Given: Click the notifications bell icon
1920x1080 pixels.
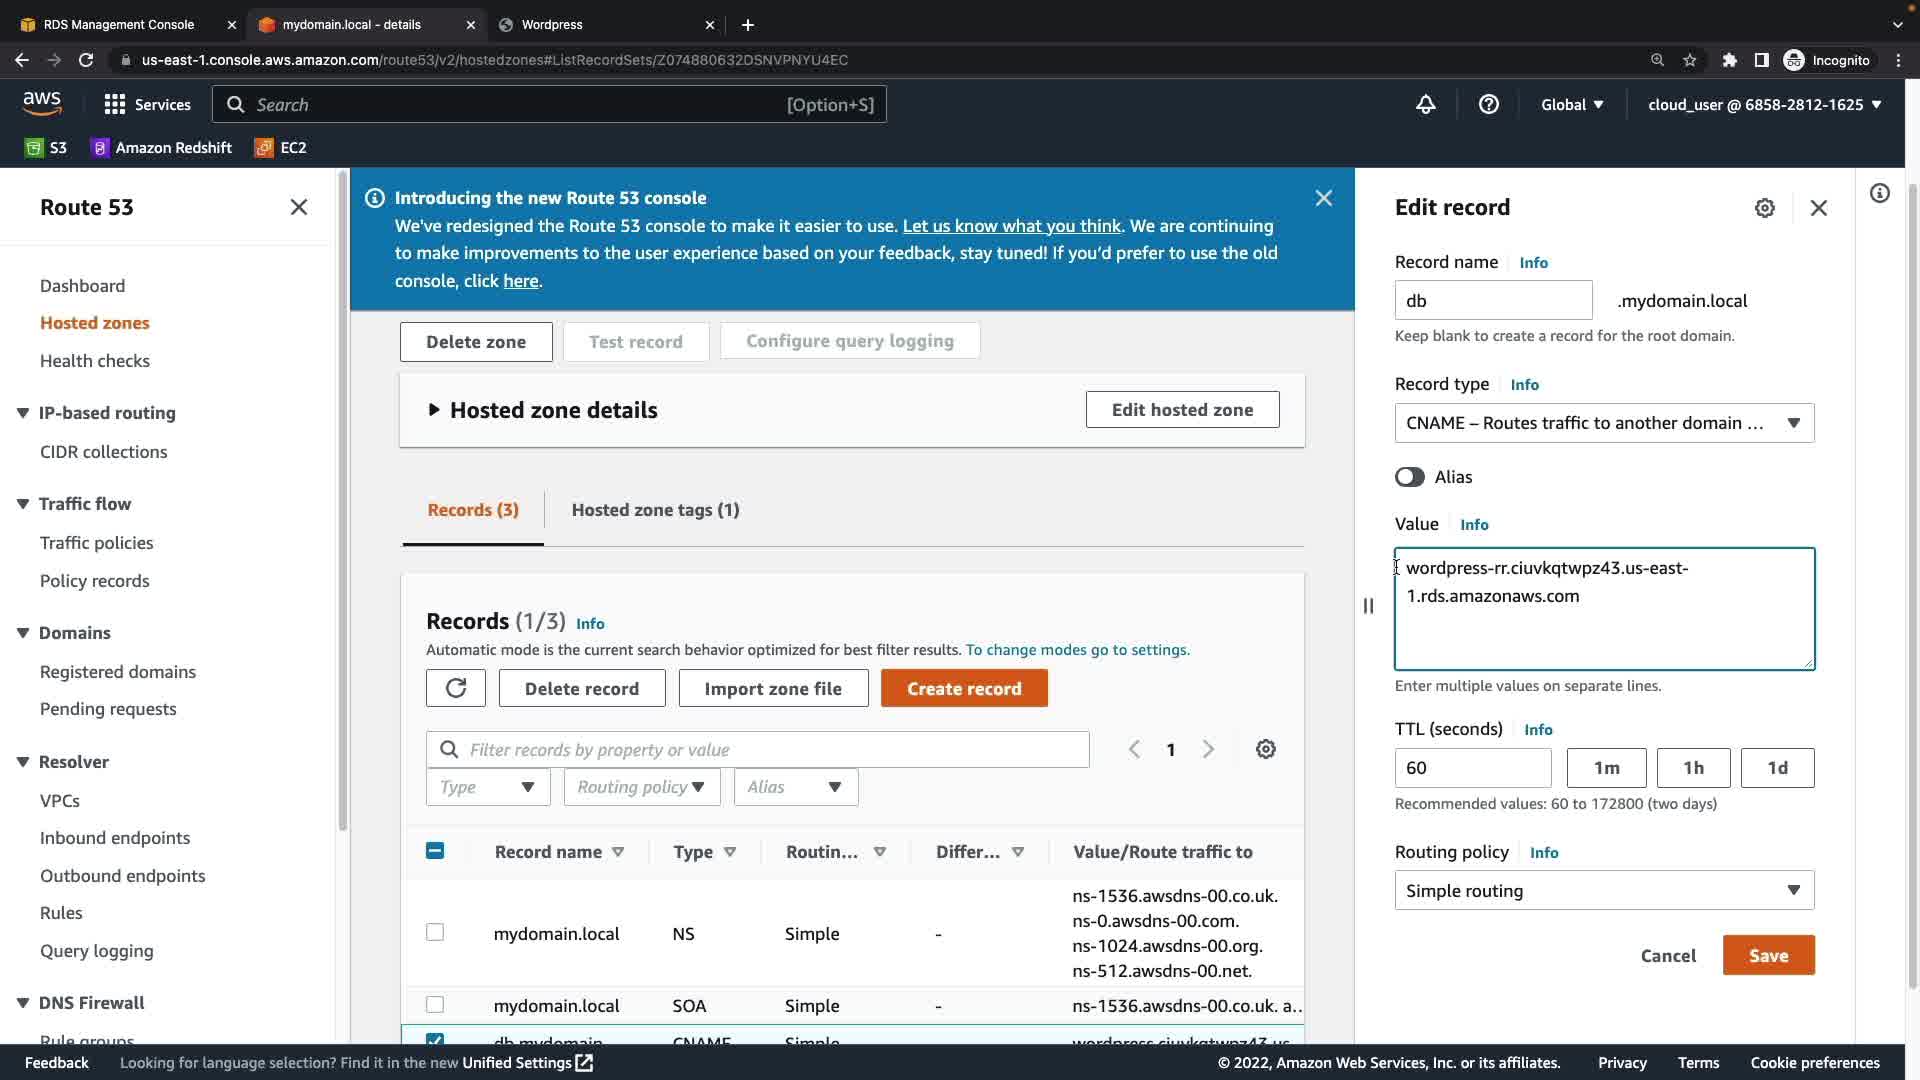Looking at the screenshot, I should [x=1425, y=104].
